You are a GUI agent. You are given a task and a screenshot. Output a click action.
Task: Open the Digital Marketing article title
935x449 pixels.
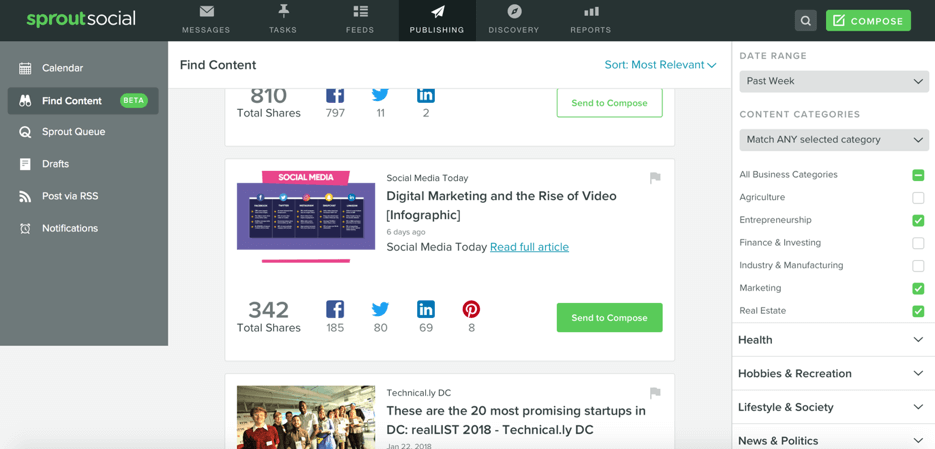pos(501,205)
